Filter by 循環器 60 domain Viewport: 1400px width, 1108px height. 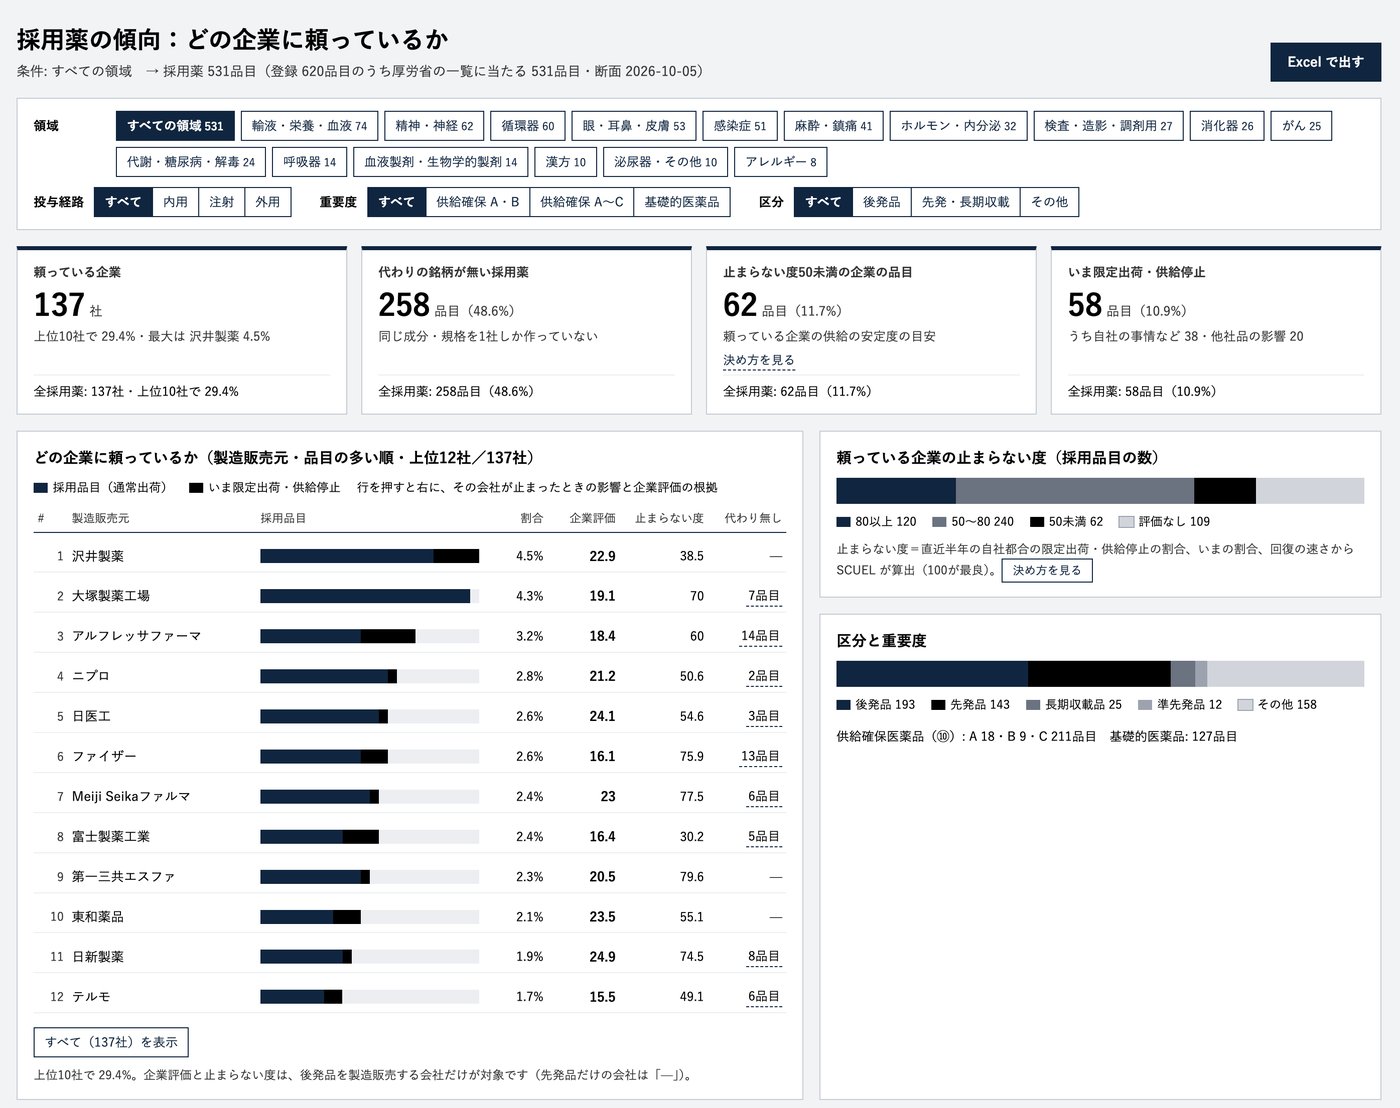point(528,126)
